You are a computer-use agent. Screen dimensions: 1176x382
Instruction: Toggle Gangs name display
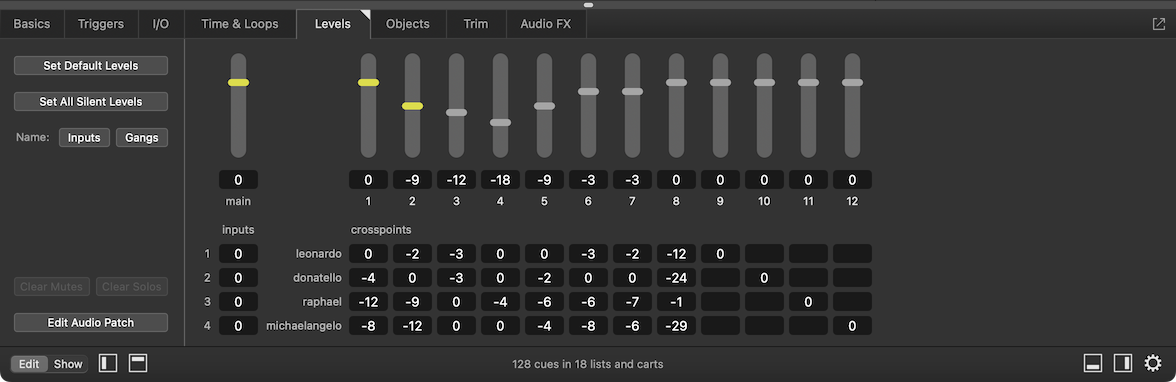click(142, 137)
